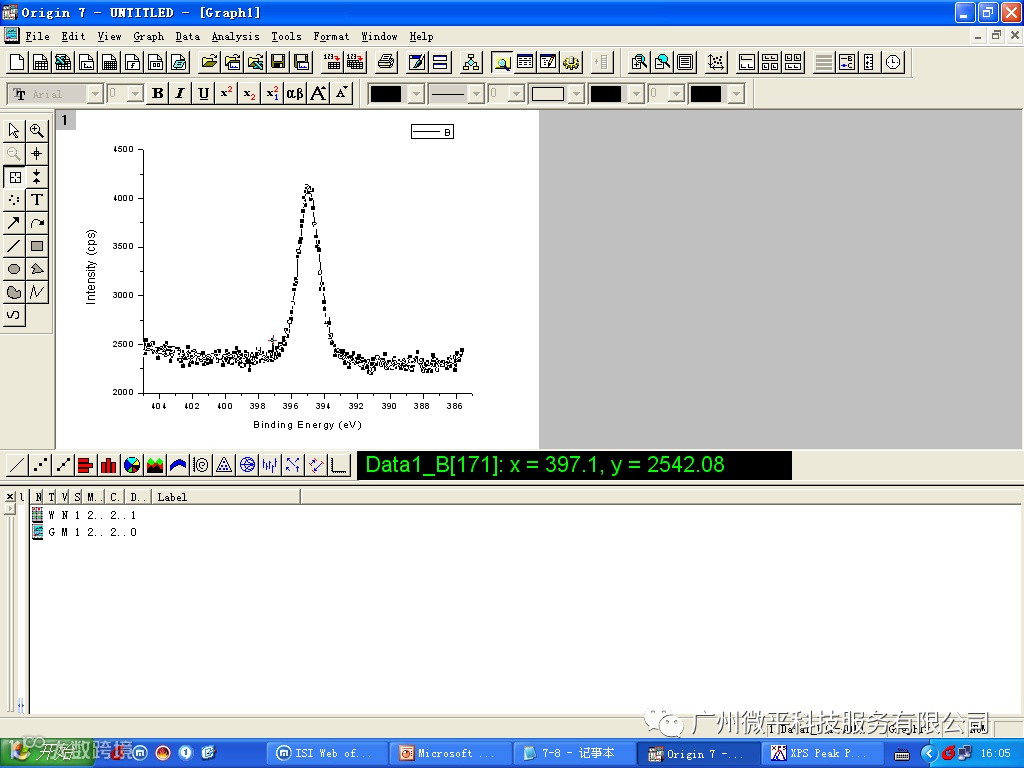This screenshot has width=1024, height=768.
Task: Toggle Greek alphabet input
Action: pos(295,93)
